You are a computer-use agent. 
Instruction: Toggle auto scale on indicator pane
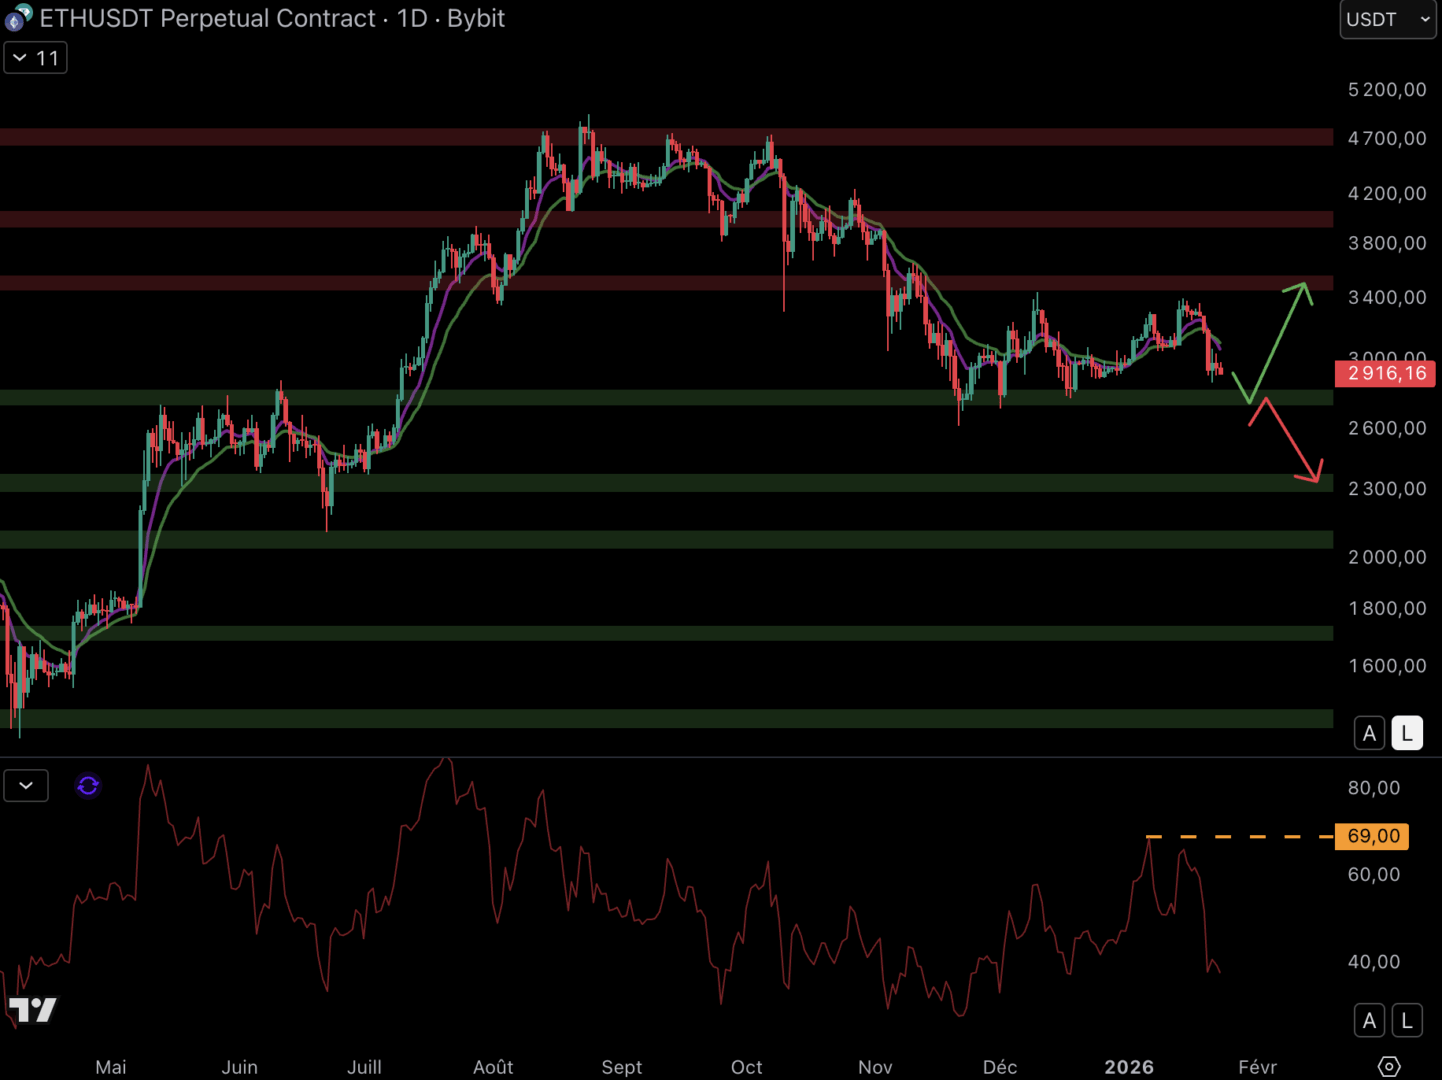[x=1369, y=1020]
